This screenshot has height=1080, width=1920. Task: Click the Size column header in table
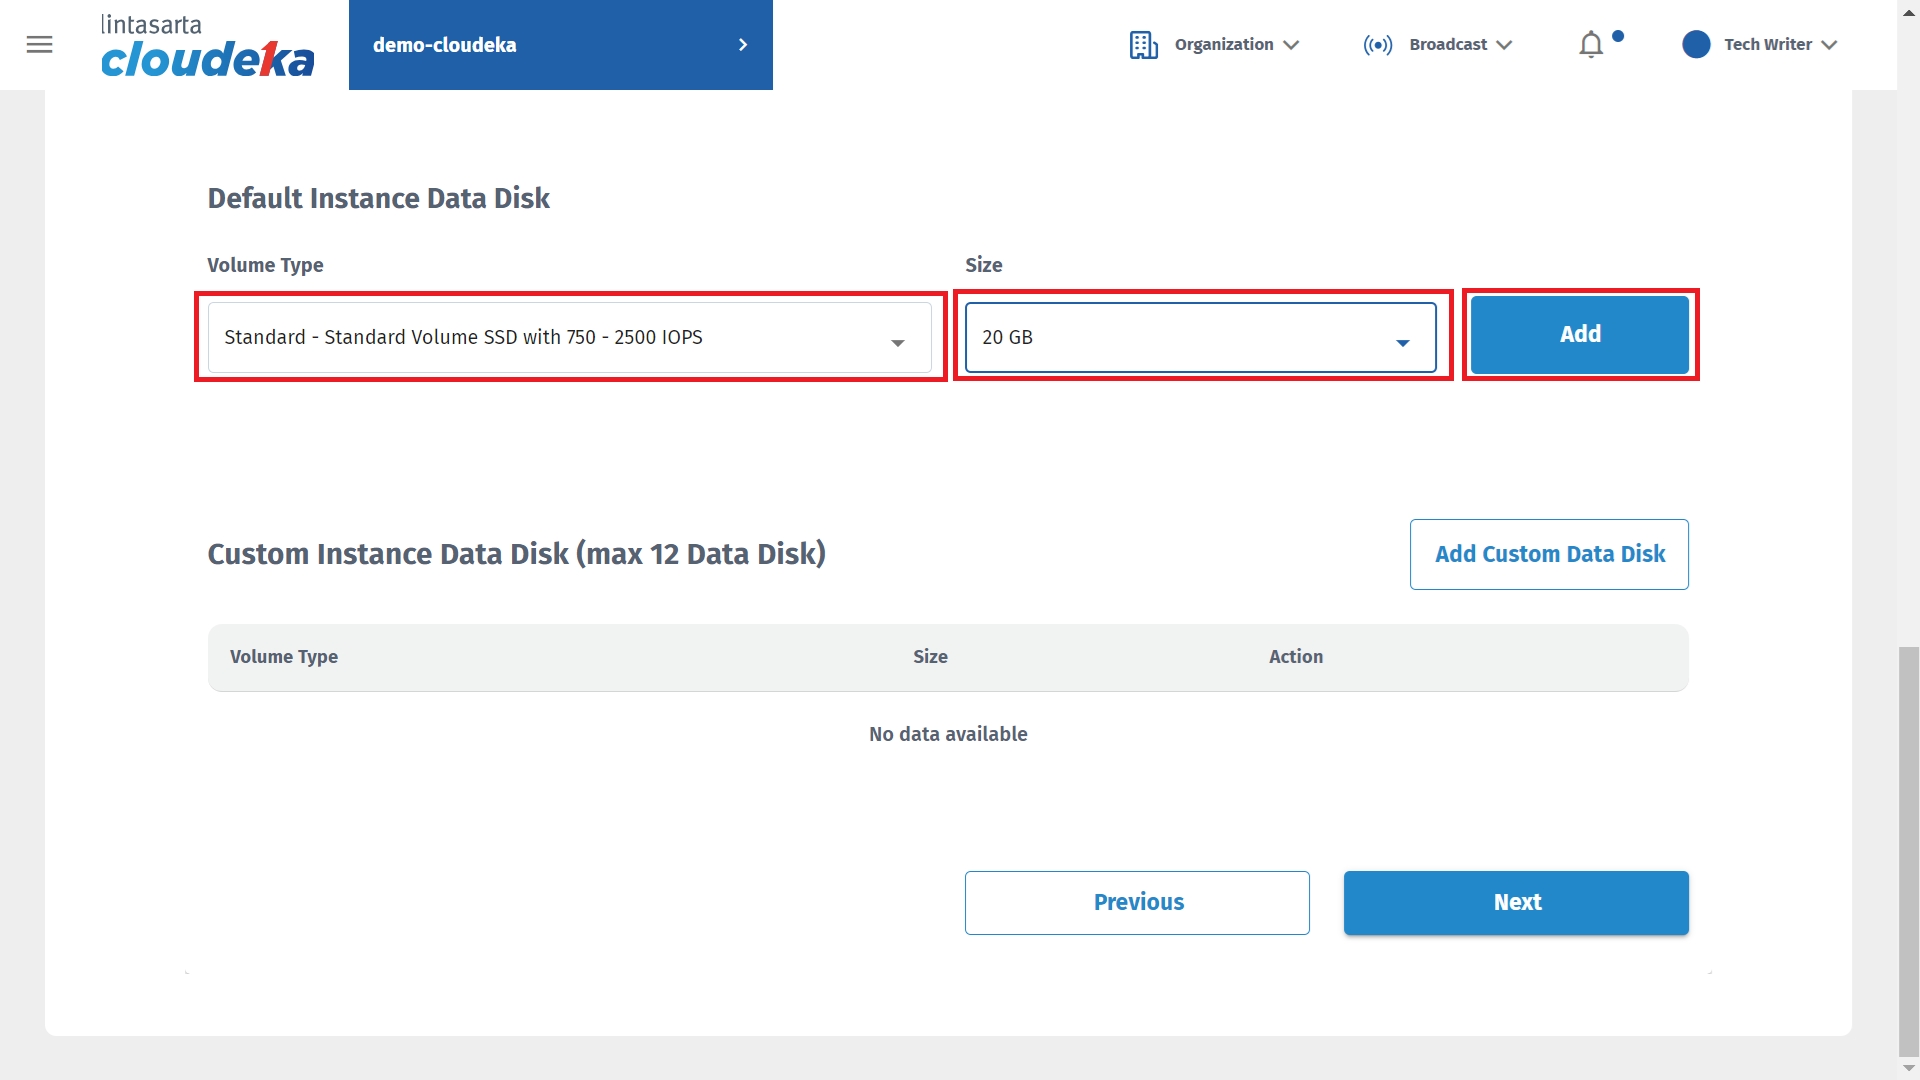coord(930,657)
